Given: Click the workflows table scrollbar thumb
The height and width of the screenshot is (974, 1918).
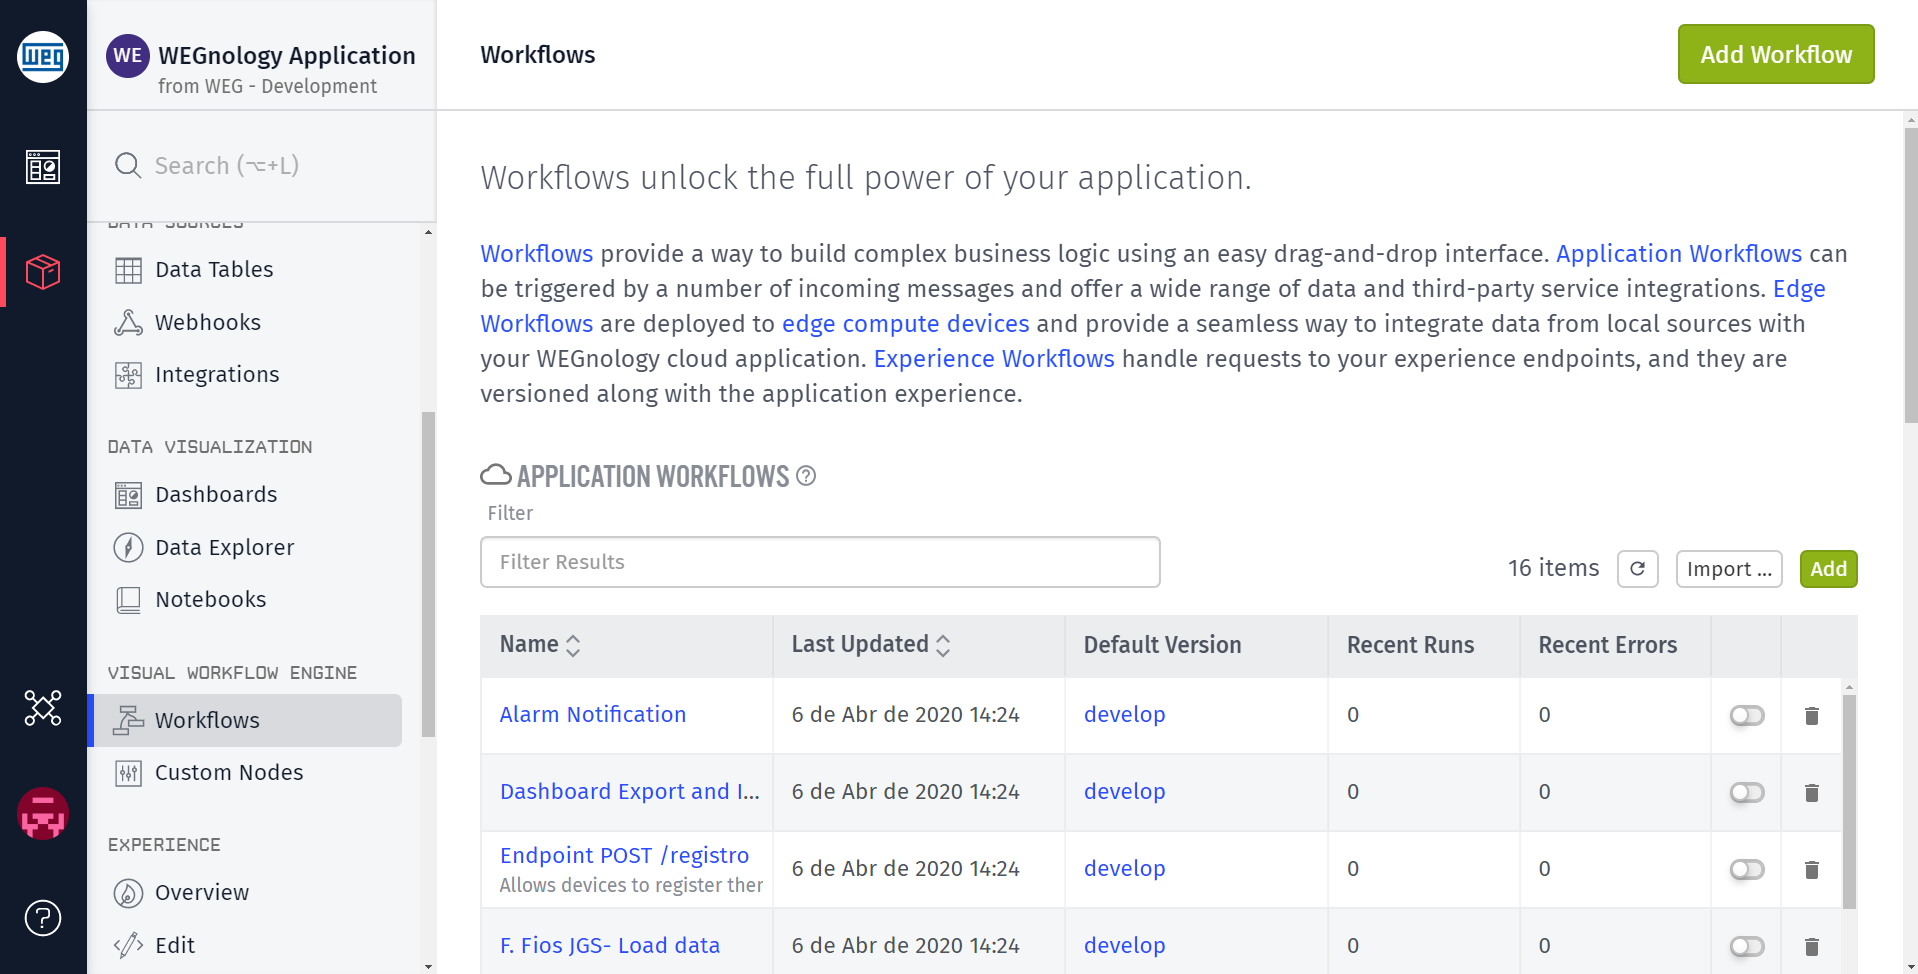Looking at the screenshot, I should (1849, 802).
